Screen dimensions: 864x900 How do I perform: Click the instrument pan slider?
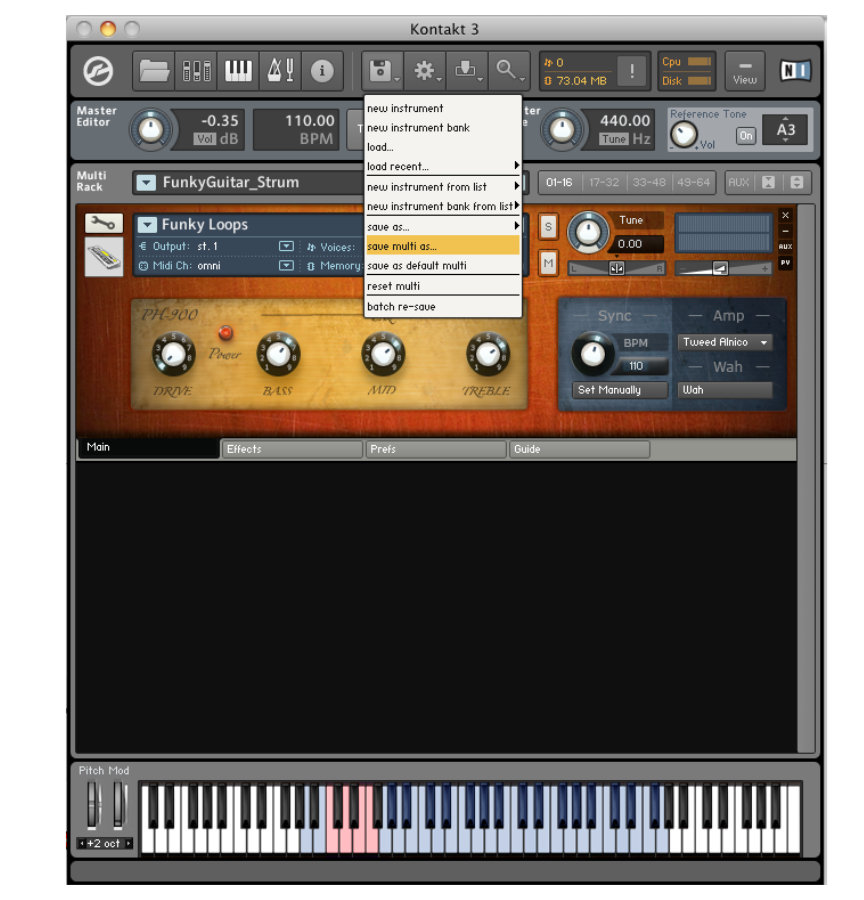coord(616,269)
